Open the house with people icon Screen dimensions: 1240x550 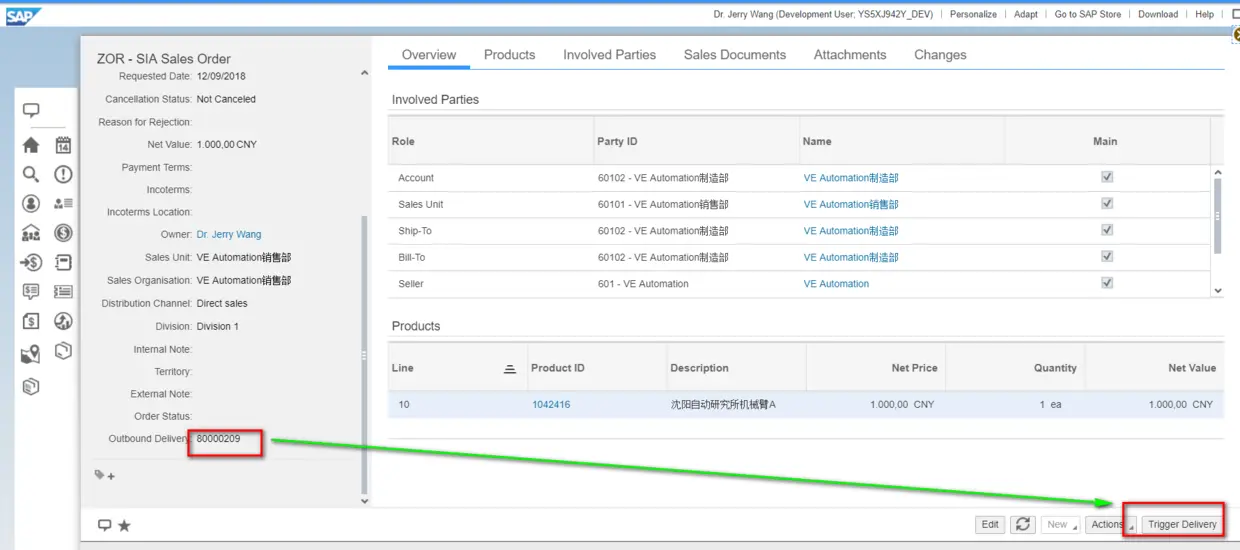coord(31,233)
